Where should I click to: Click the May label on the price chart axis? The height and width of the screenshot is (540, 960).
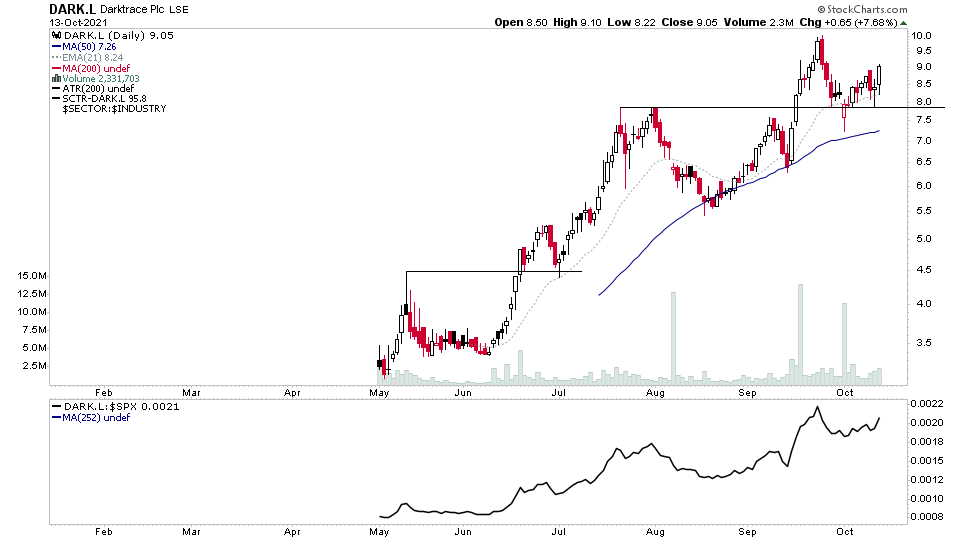pyautogui.click(x=380, y=392)
